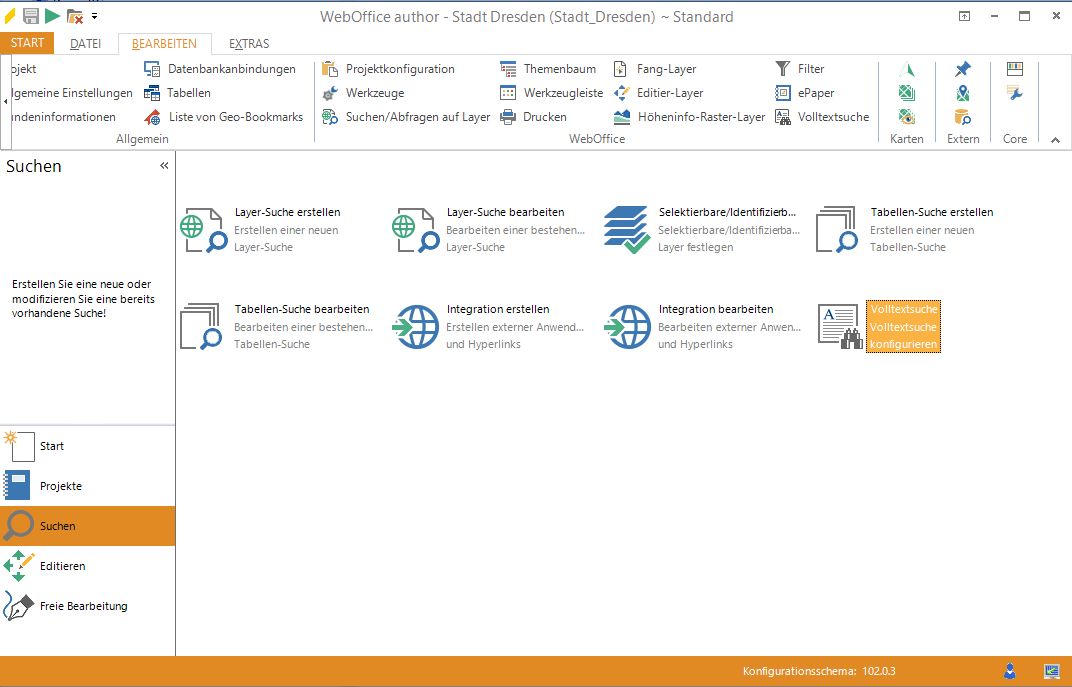Image resolution: width=1072 pixels, height=687 pixels.
Task: Collapse the Suchen side panel
Action: [x=164, y=166]
